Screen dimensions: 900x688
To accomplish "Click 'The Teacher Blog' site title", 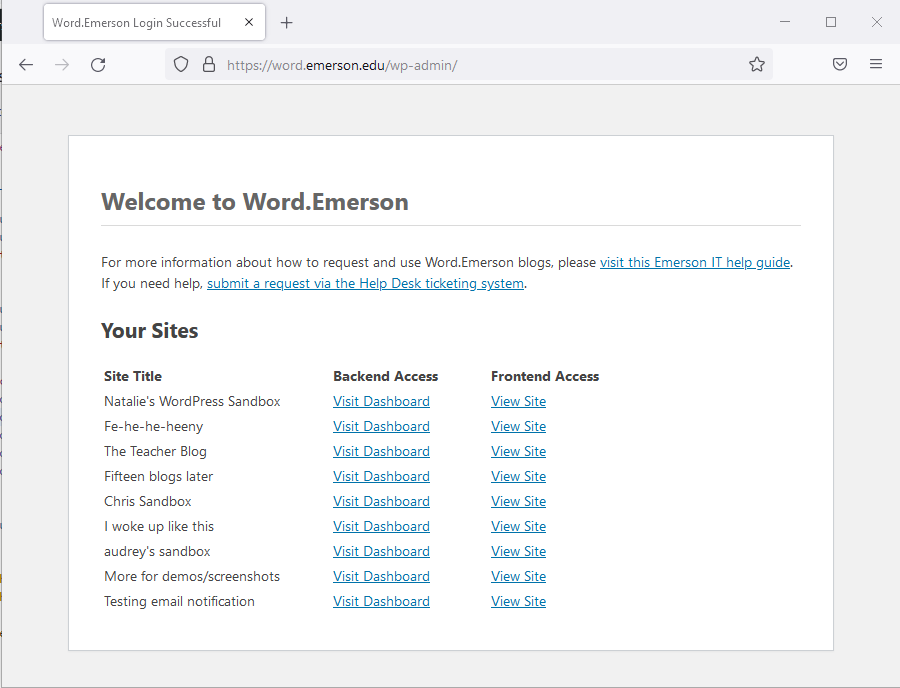I will tap(155, 452).
